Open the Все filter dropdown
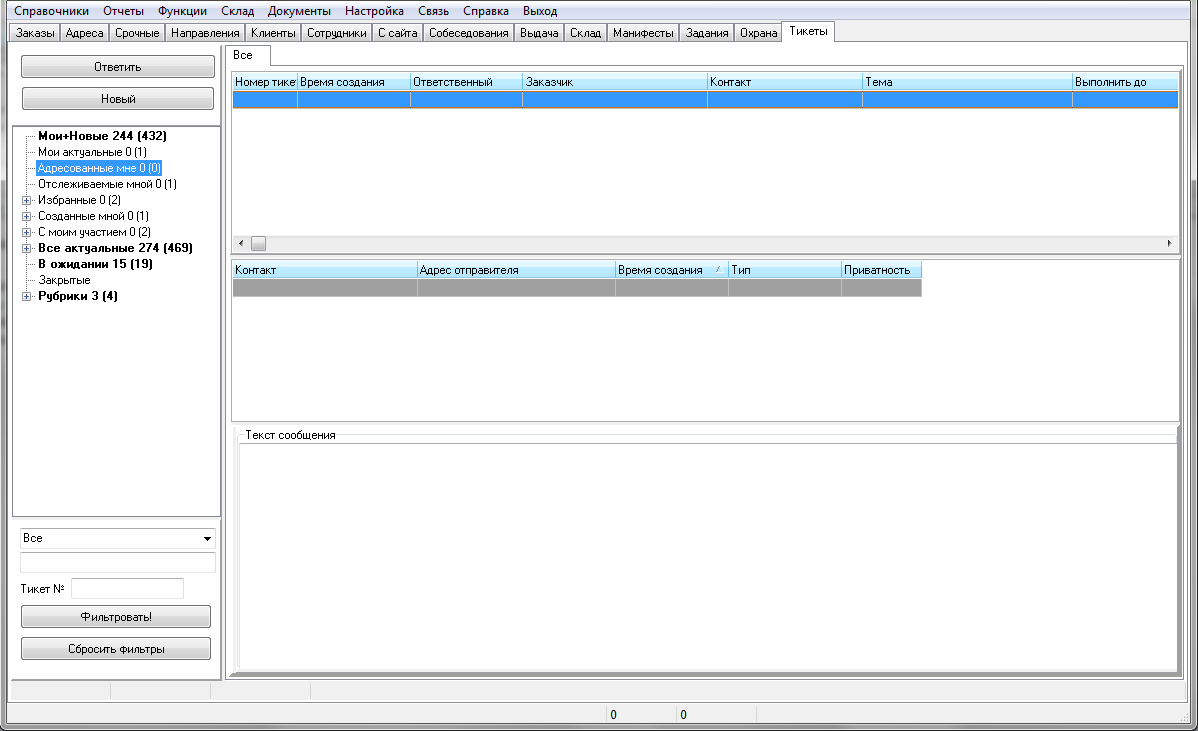The height and width of the screenshot is (731, 1198). (207, 539)
